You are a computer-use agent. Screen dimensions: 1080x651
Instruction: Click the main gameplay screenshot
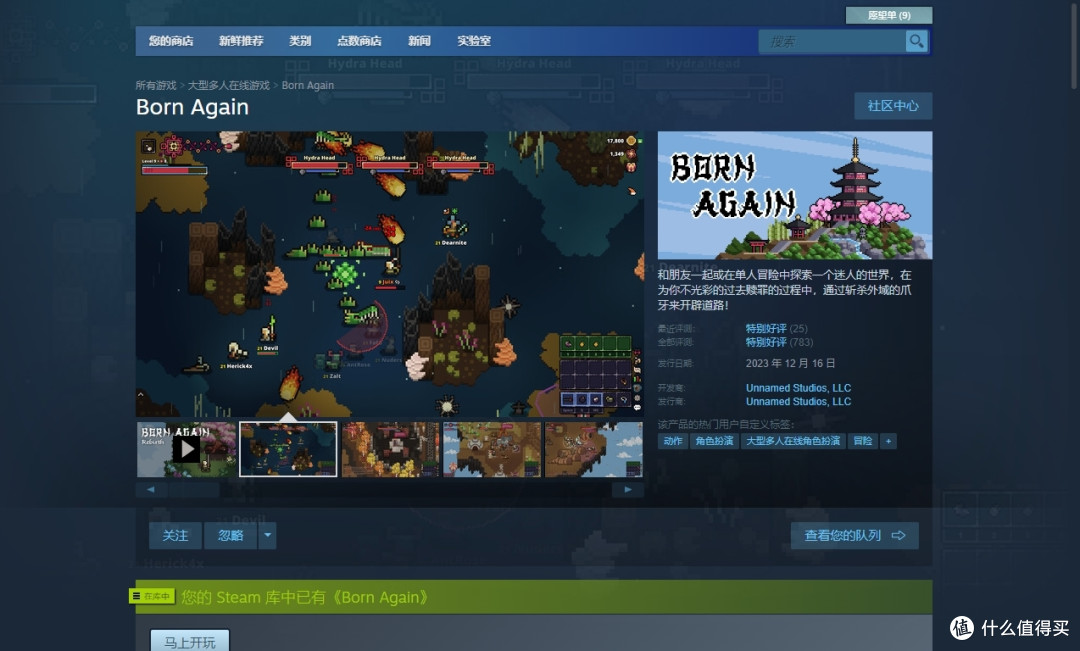[x=389, y=274]
